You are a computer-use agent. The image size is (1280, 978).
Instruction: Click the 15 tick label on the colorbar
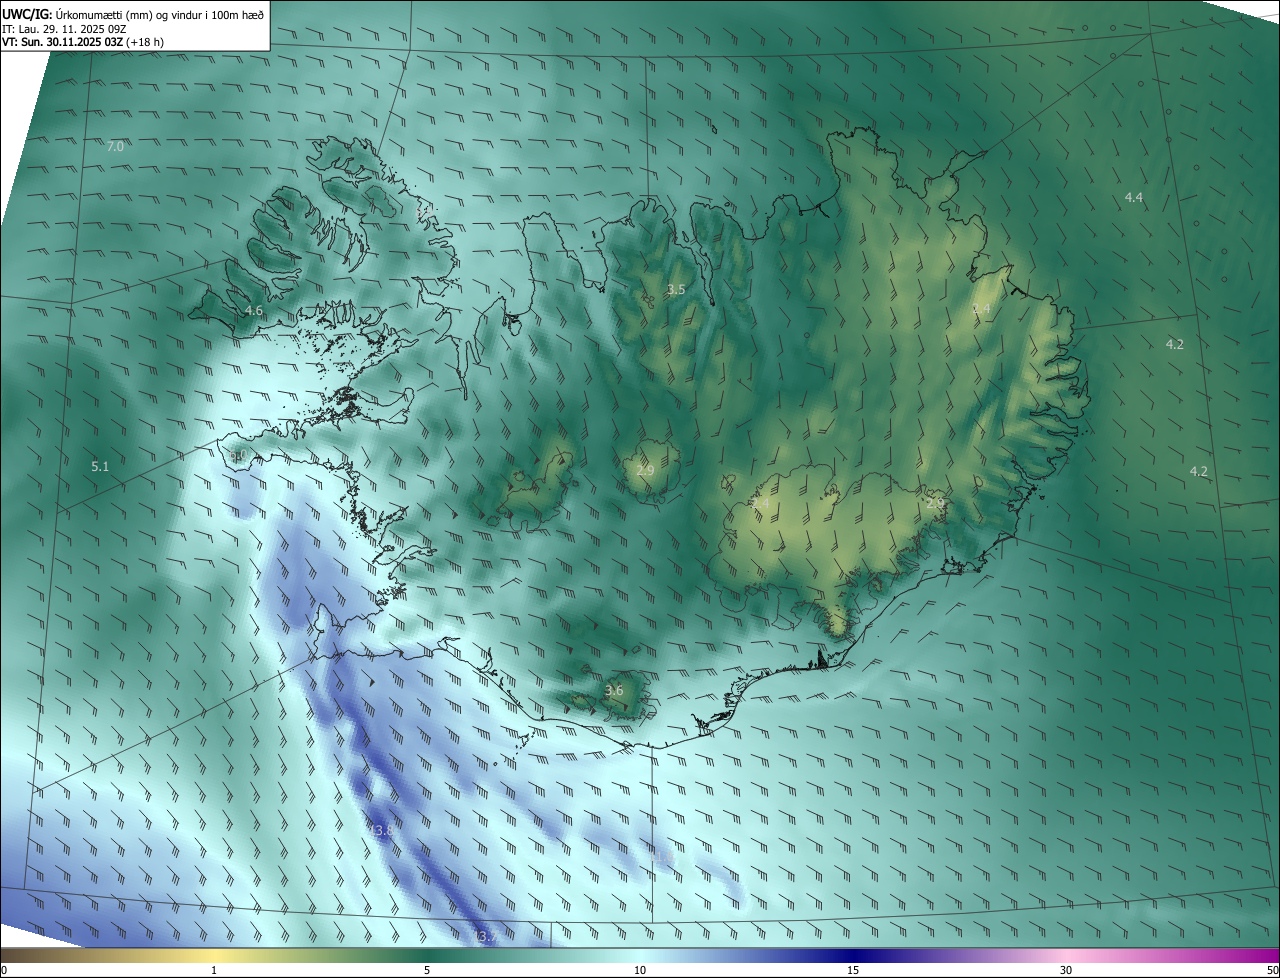[853, 970]
